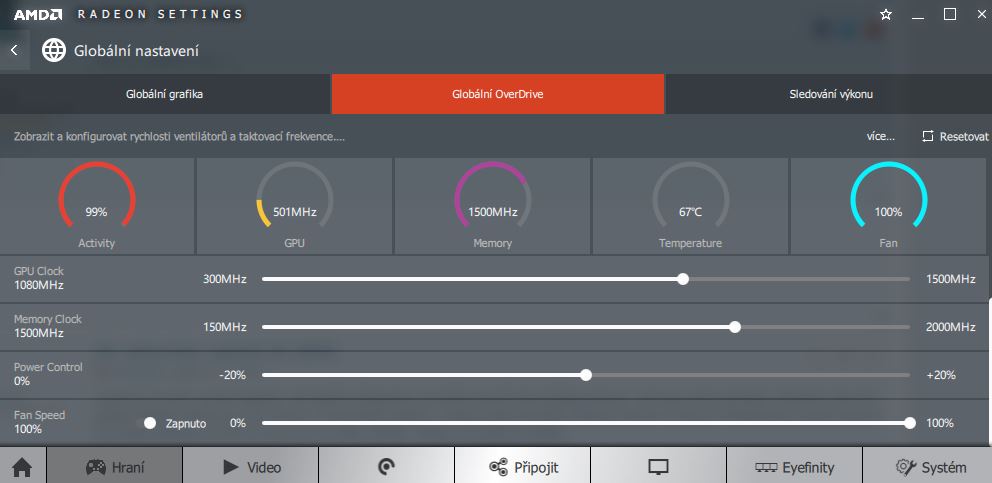
Task: Open the Eyefinity section
Action: (795, 467)
